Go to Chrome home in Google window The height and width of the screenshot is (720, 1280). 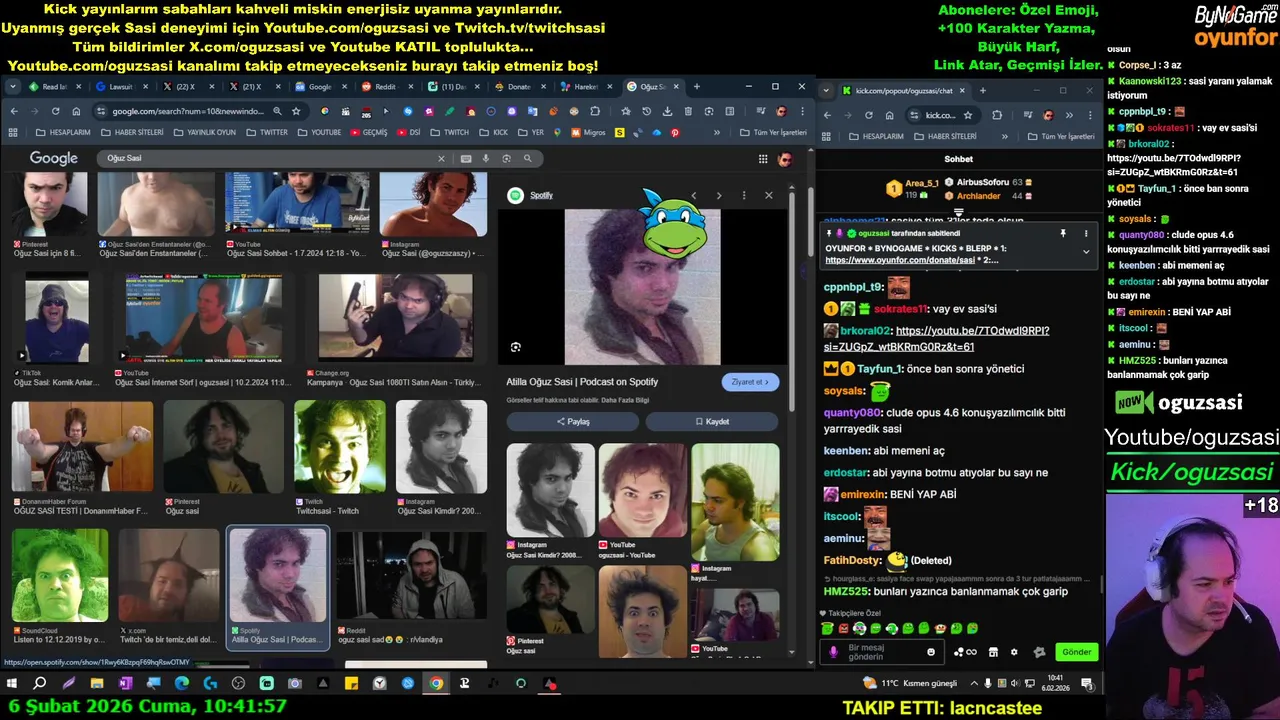76,111
